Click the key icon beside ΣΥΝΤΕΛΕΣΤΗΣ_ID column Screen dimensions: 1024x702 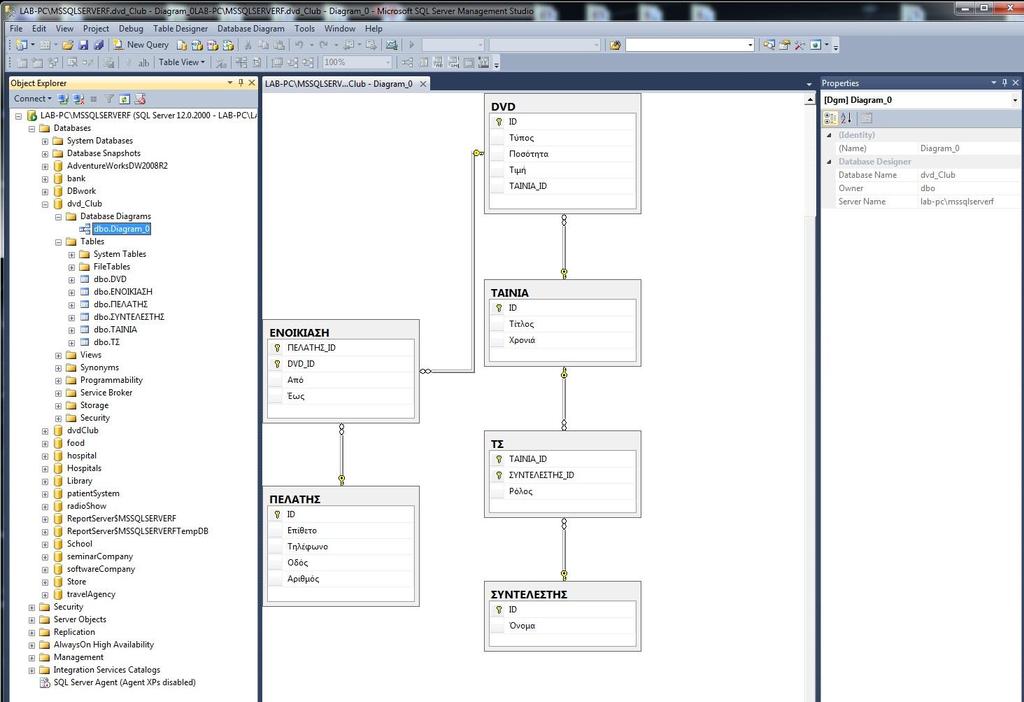pos(499,475)
